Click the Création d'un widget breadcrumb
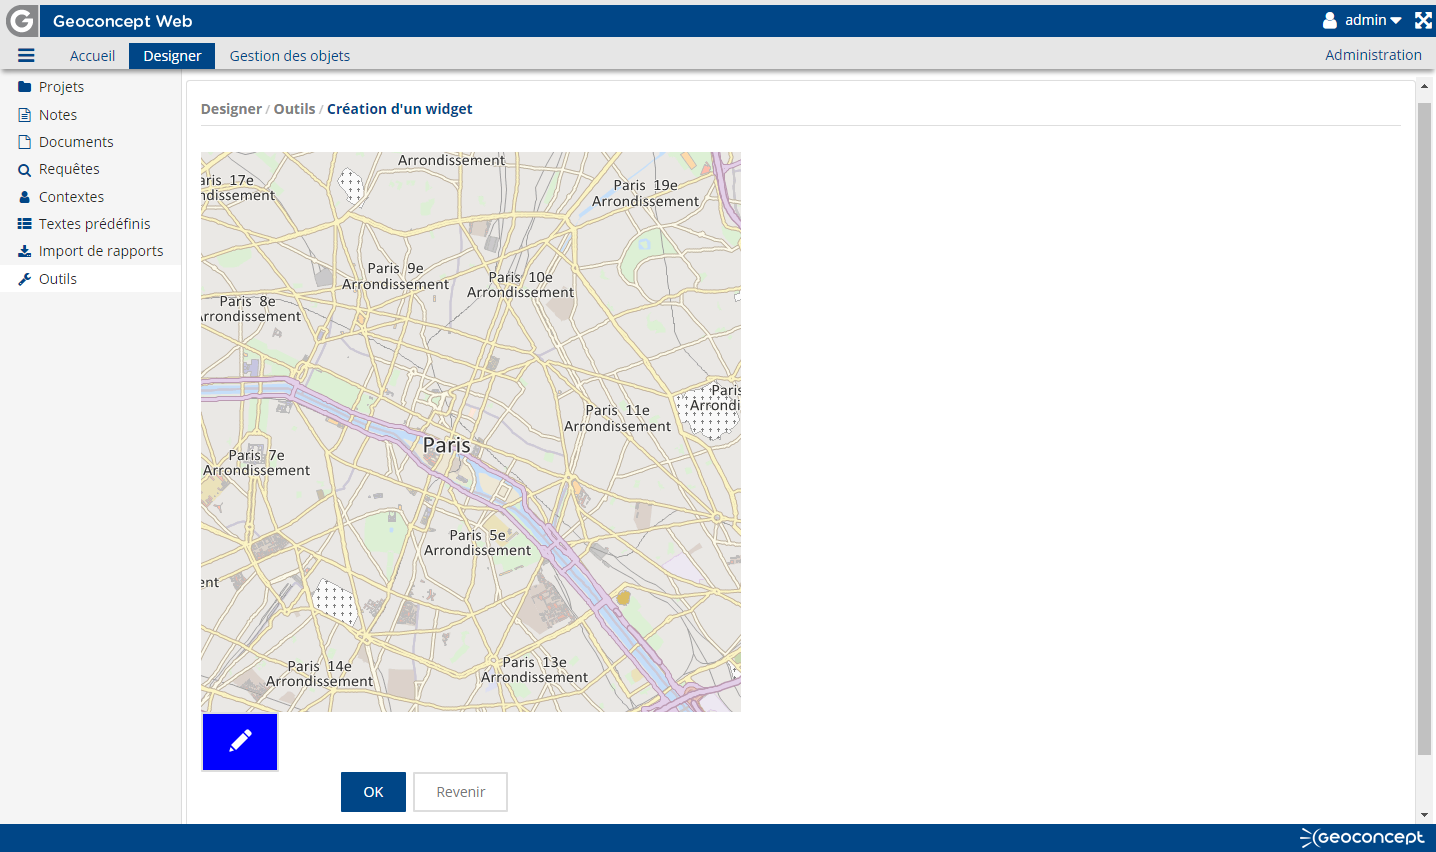This screenshot has width=1436, height=852. pos(400,109)
